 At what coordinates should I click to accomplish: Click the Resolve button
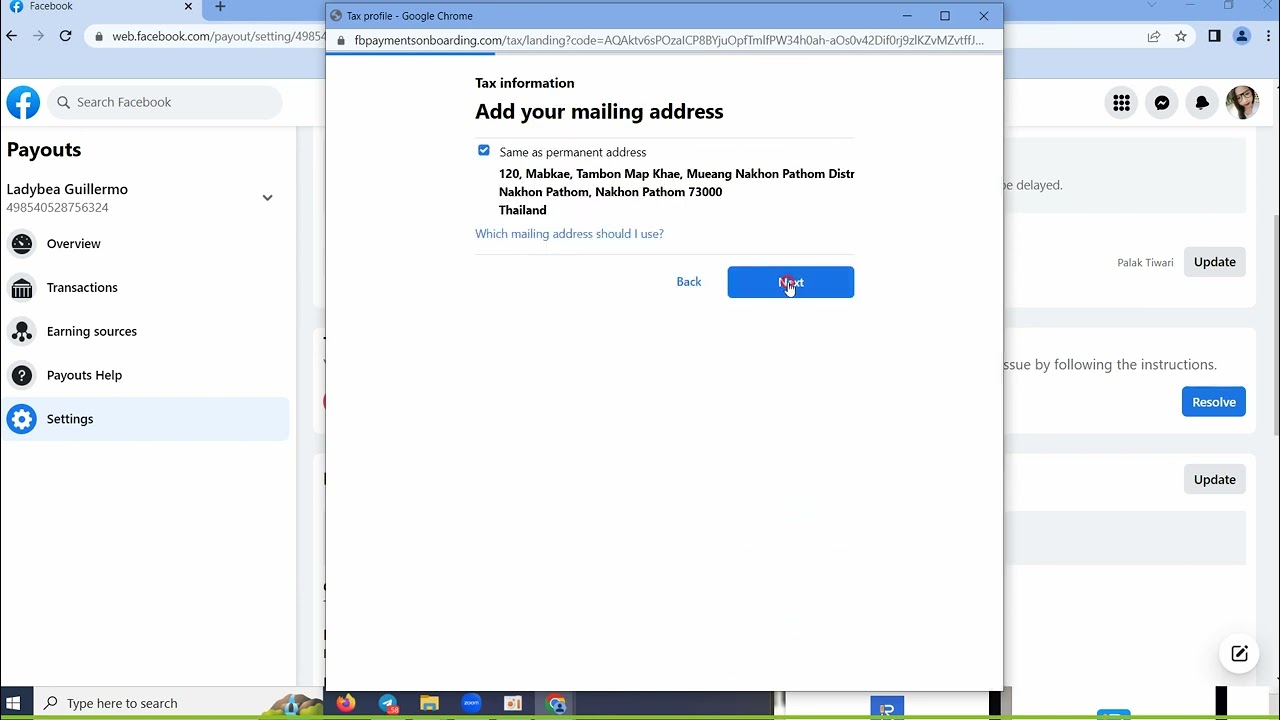1214,402
